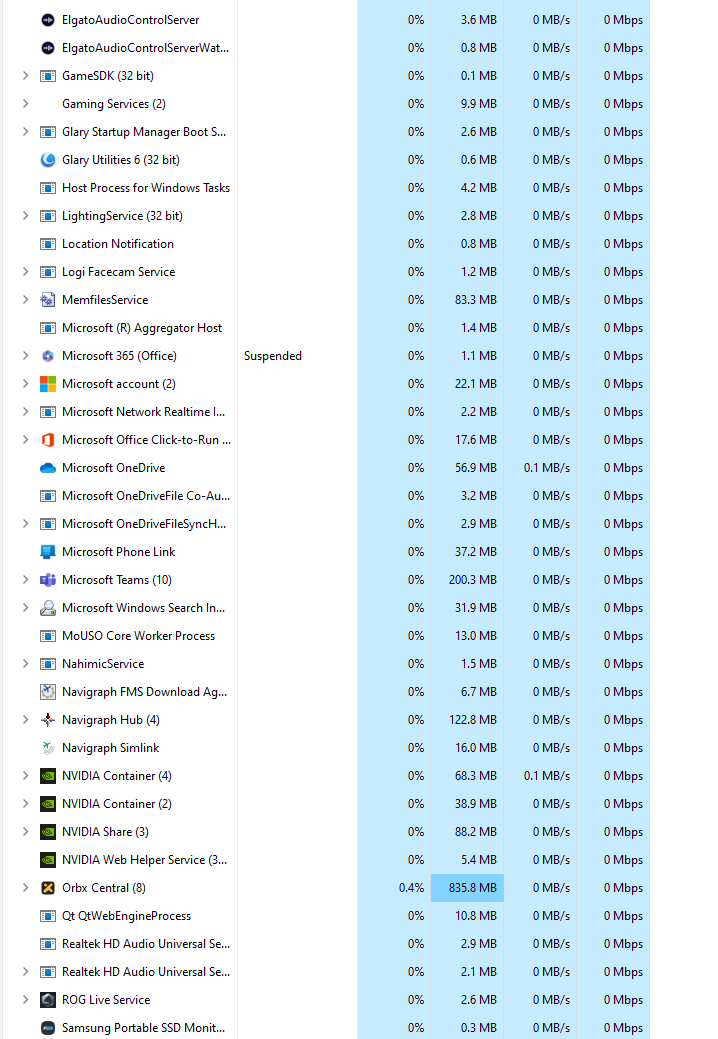Click the MemfilesService icon

pyautogui.click(x=48, y=300)
